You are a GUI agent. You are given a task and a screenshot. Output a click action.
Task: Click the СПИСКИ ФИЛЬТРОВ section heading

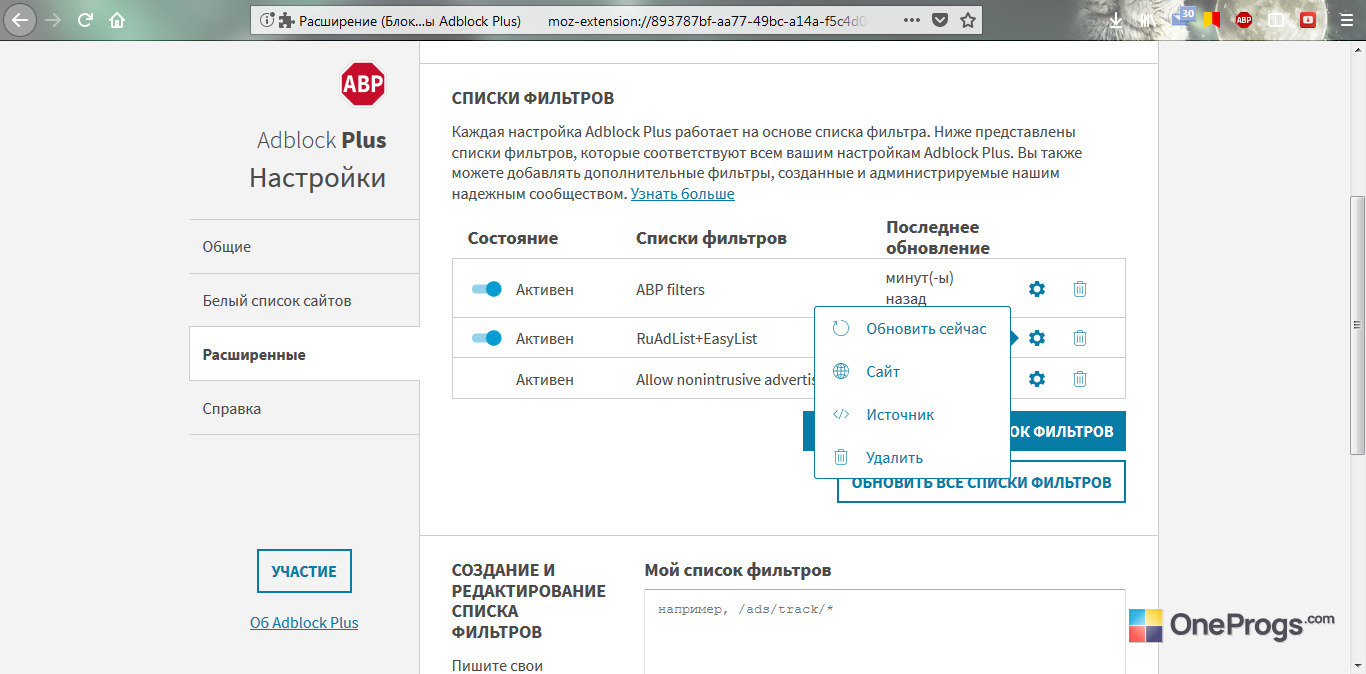[533, 98]
